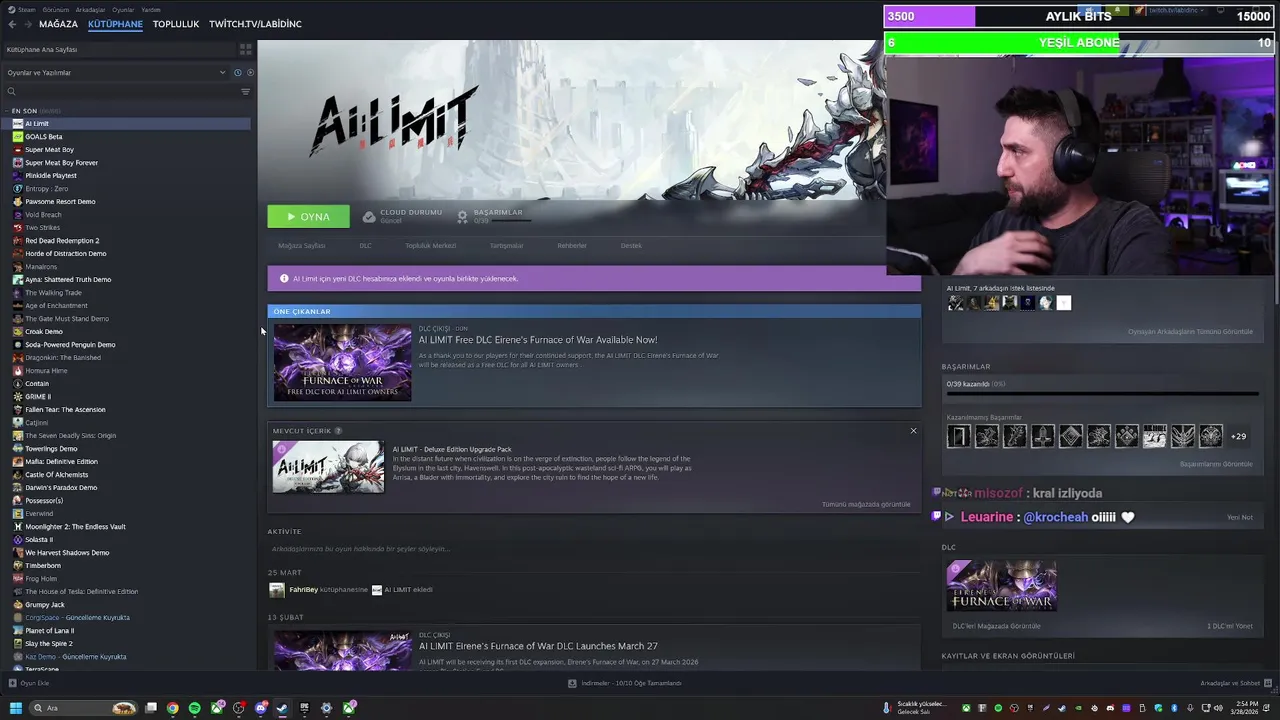Open the Arkadaşlar menu
Image resolution: width=1280 pixels, height=720 pixels.
click(x=90, y=9)
